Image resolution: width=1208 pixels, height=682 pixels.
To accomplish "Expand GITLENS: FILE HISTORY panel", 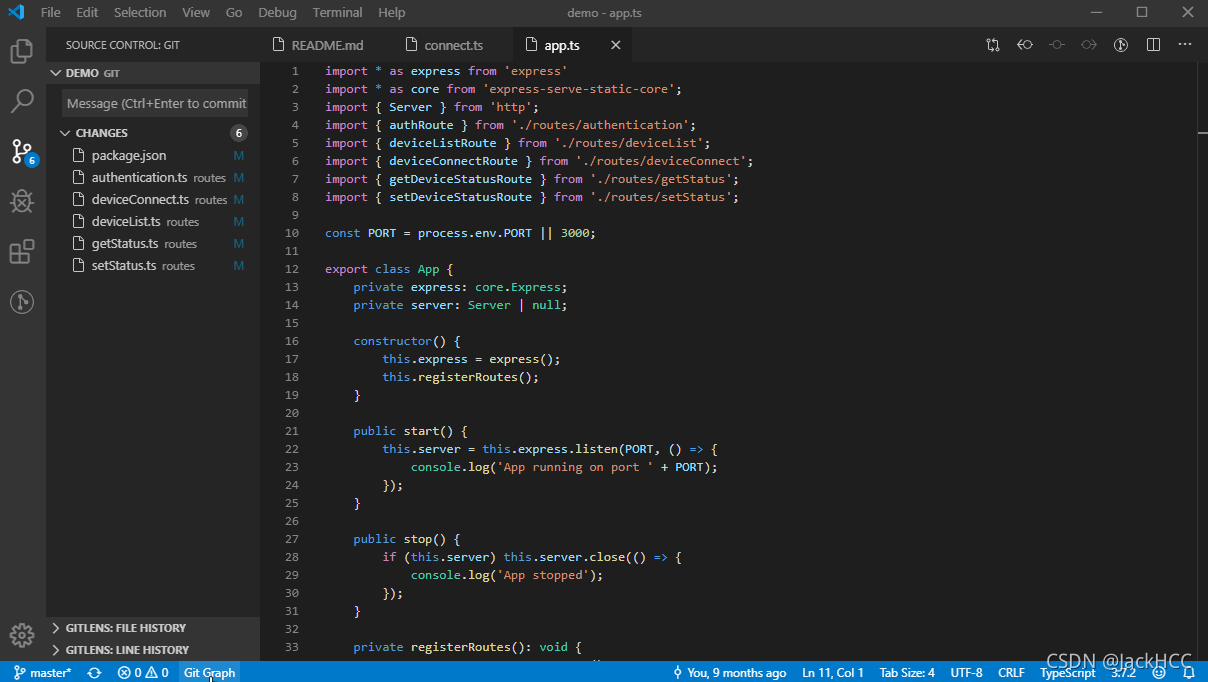I will (x=153, y=628).
